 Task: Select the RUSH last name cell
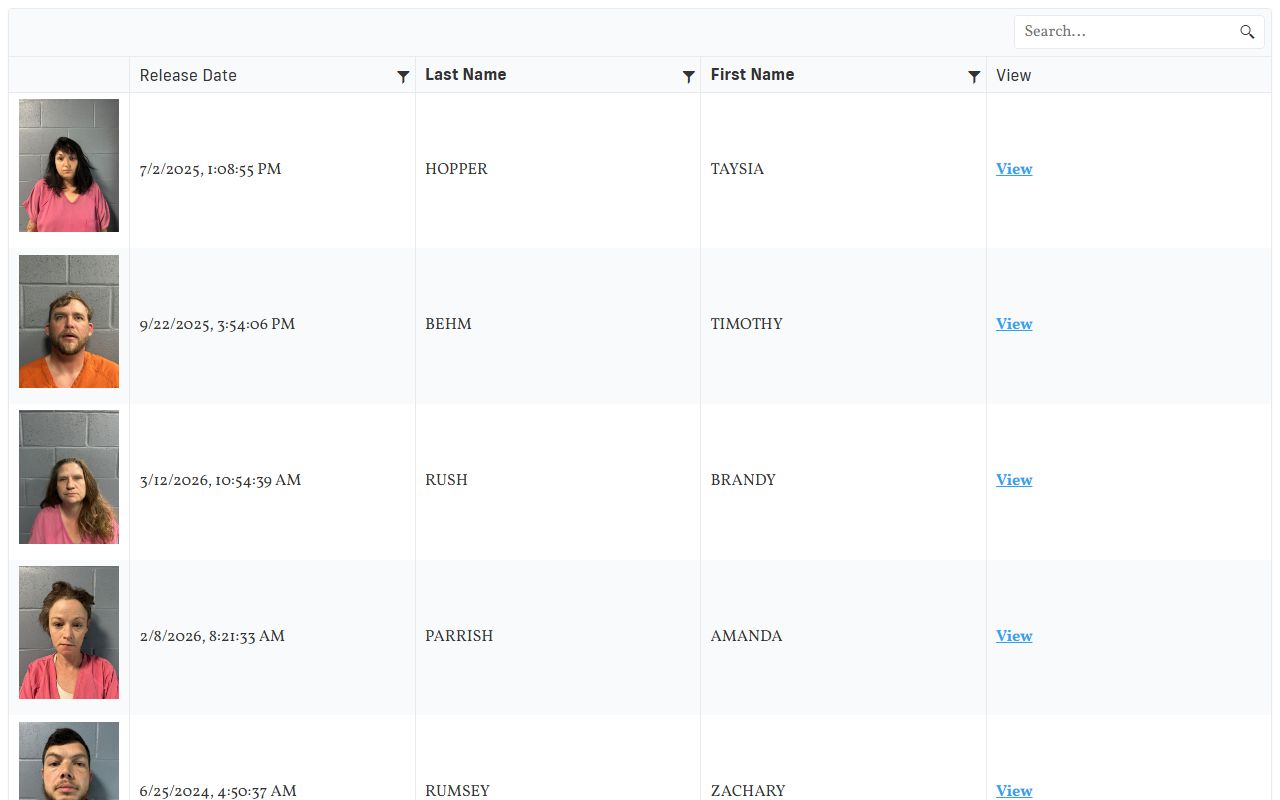pos(558,482)
